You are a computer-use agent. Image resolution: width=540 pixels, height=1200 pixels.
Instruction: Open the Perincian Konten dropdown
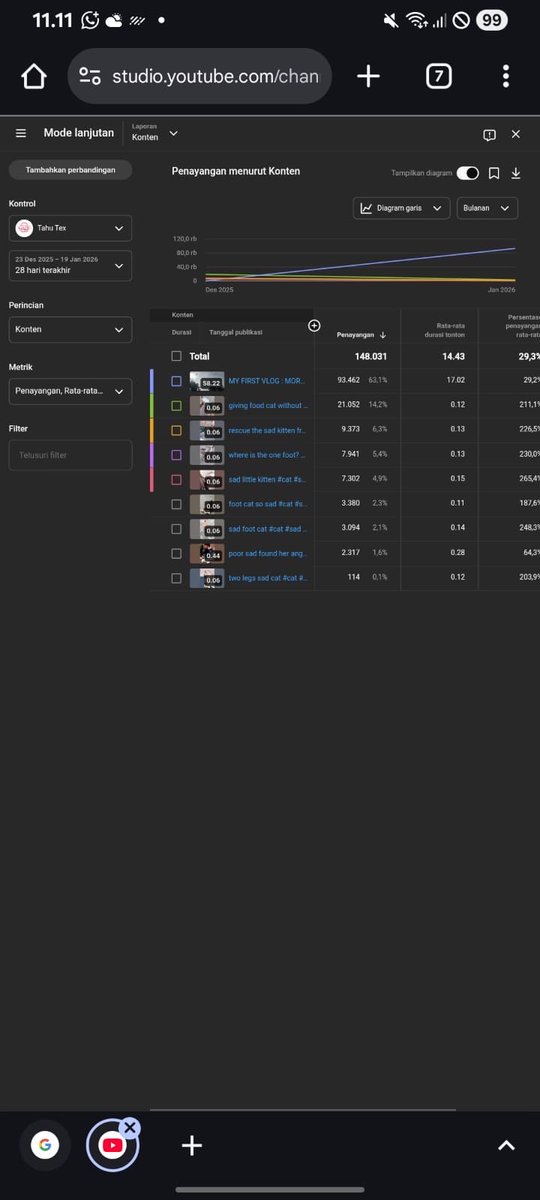coord(70,329)
